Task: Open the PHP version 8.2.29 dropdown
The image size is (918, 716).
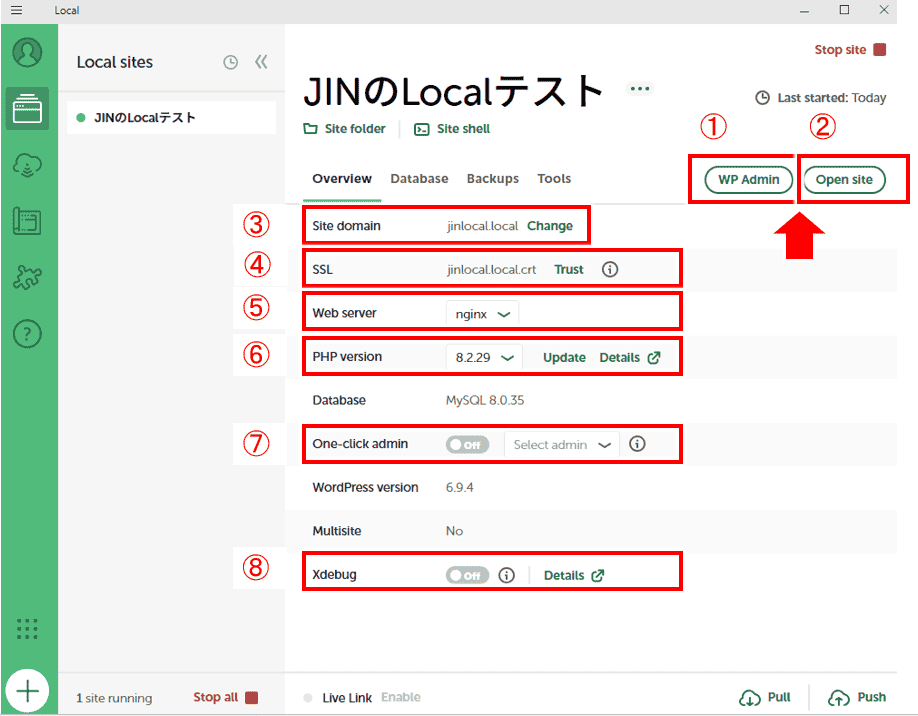Action: tap(484, 357)
